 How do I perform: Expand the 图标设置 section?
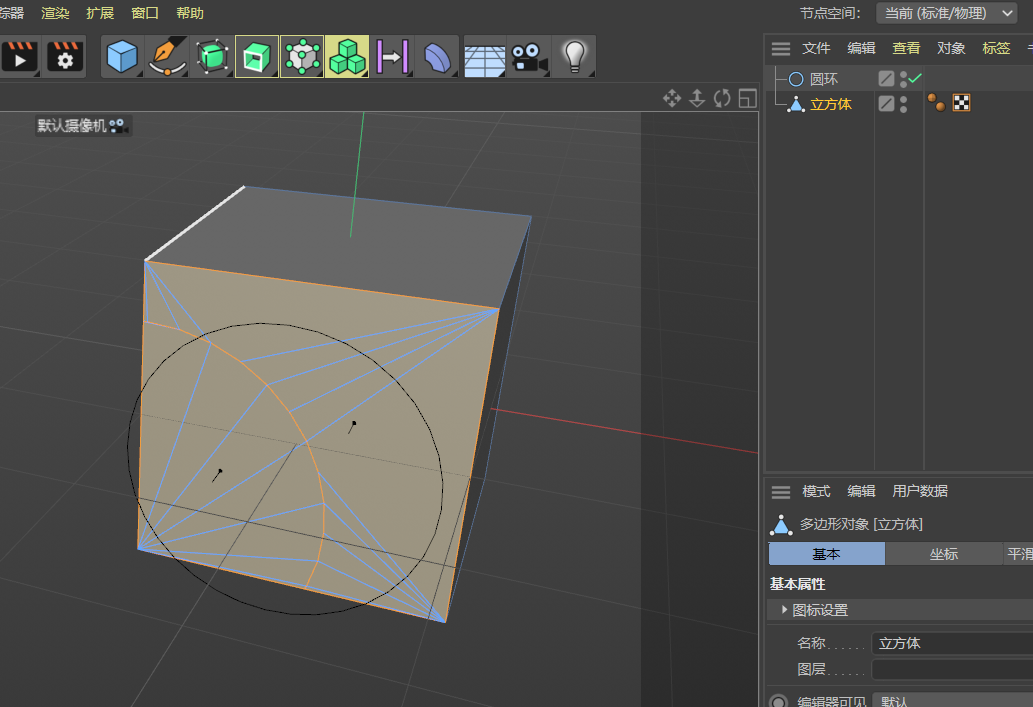pos(785,610)
